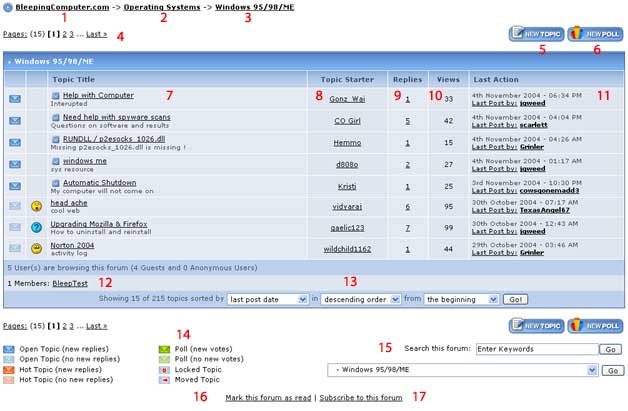Open the Help with Computer topic
The image size is (628, 411).
coord(99,95)
